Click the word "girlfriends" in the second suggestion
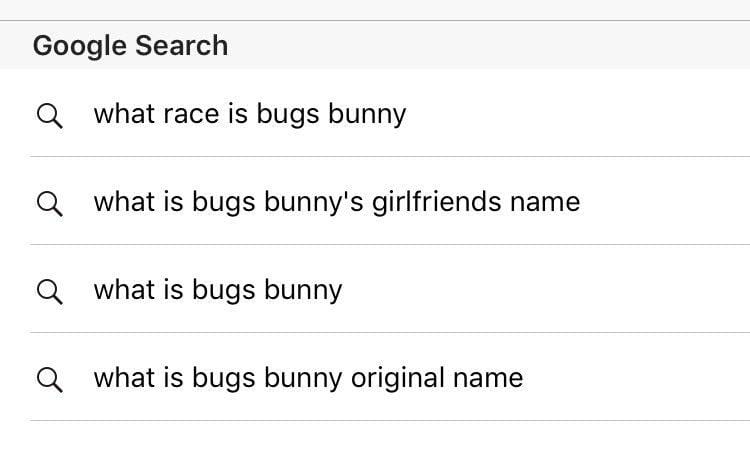 435,202
